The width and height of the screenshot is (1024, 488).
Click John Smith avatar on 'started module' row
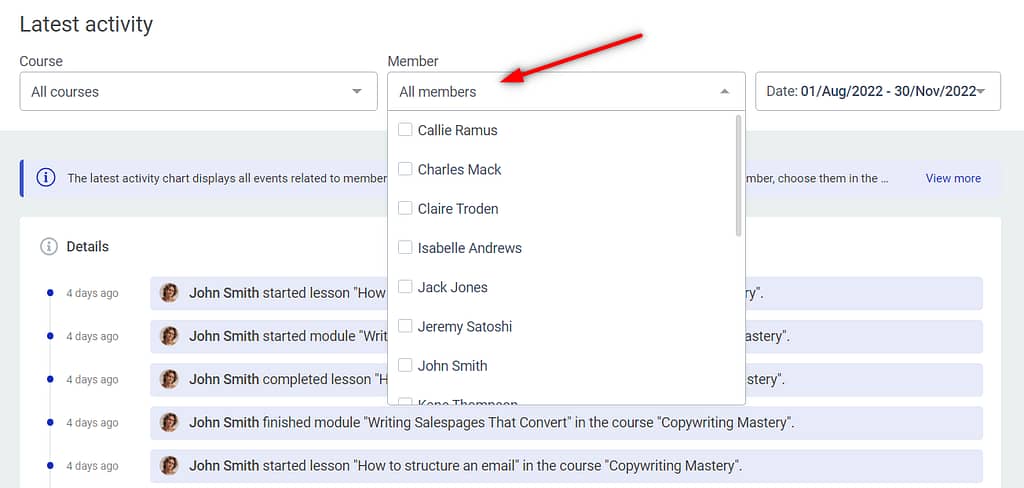[169, 336]
